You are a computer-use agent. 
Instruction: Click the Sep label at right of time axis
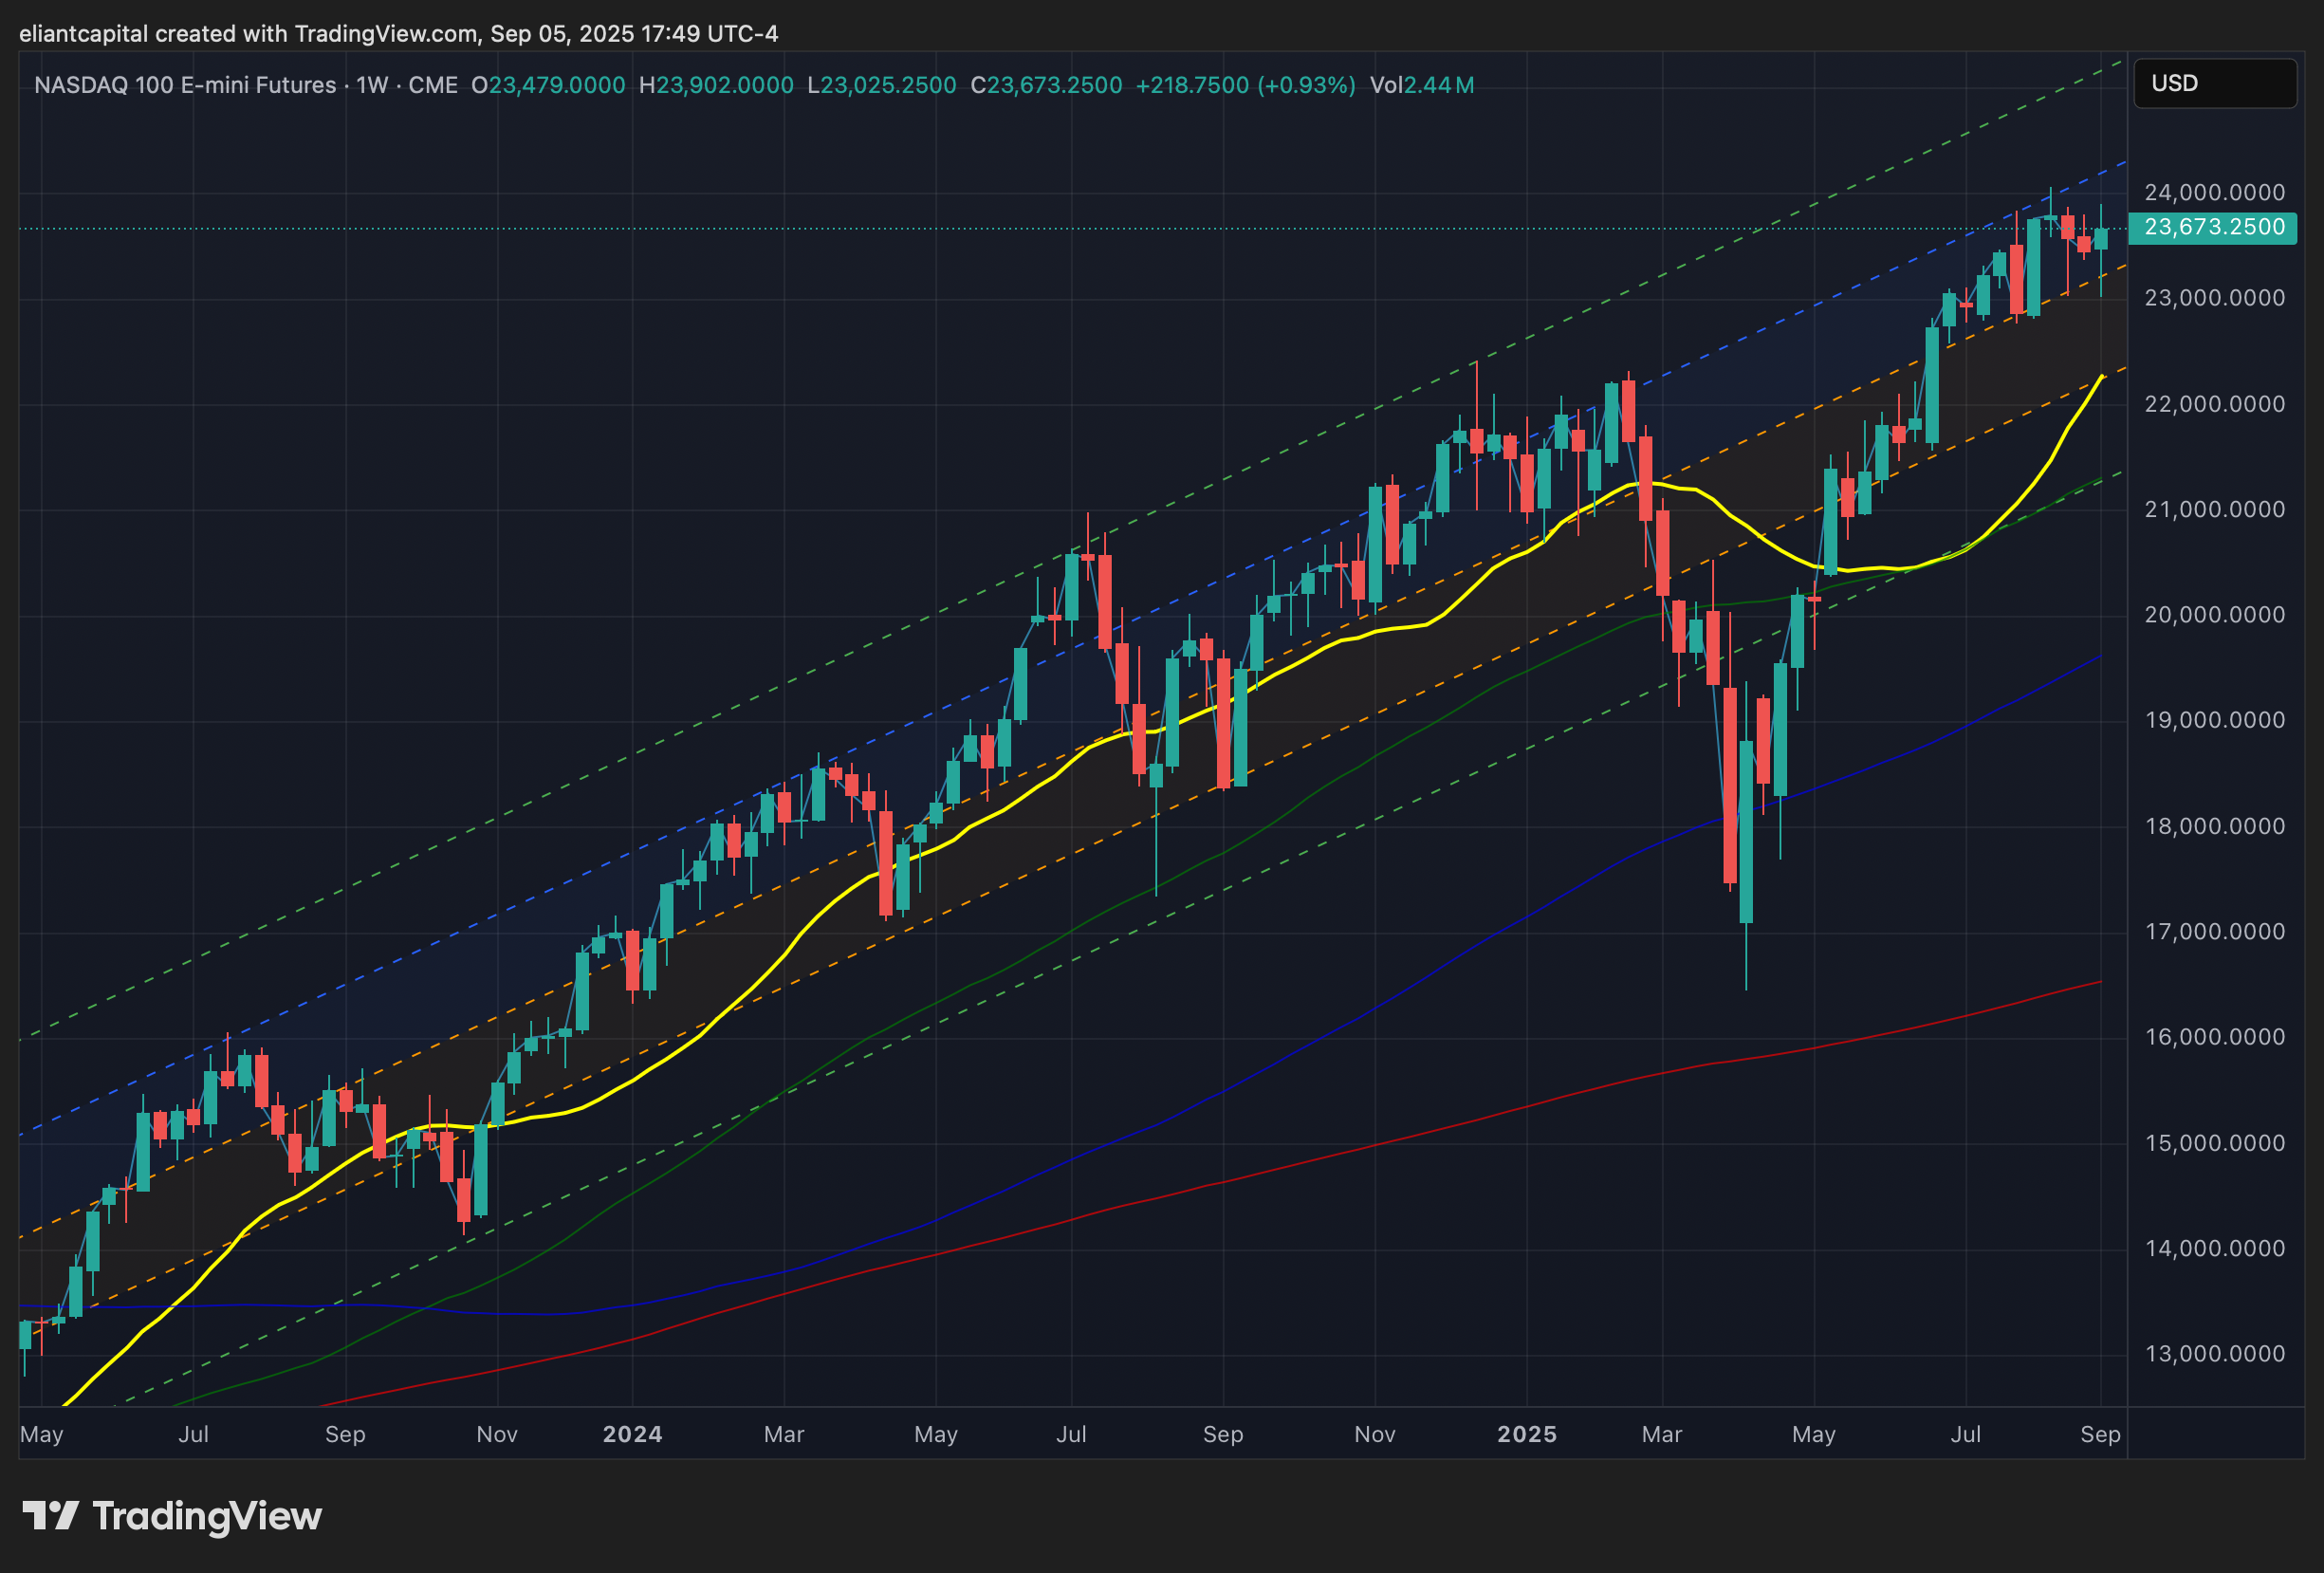(x=2100, y=1434)
